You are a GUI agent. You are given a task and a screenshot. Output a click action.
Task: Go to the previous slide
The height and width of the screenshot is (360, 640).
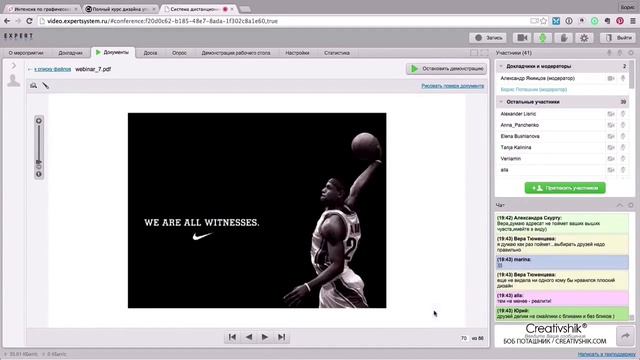249,337
